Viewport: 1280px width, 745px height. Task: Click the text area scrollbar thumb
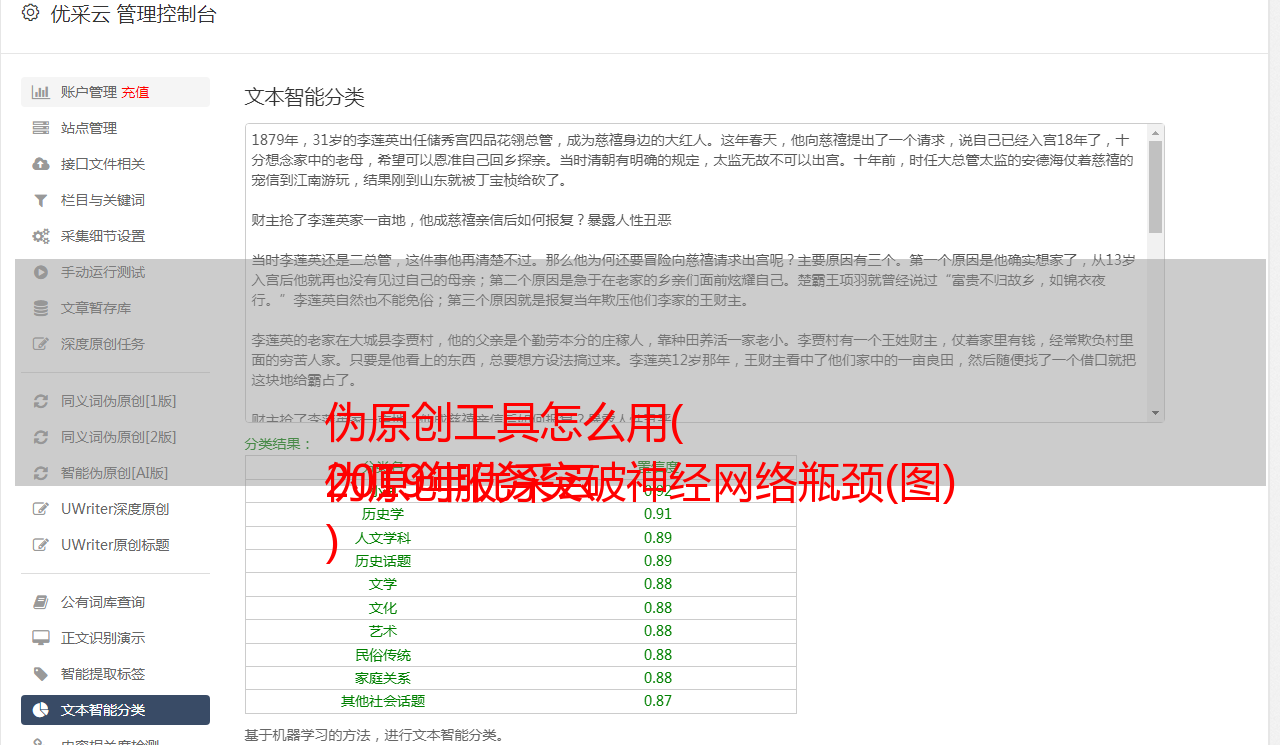click(x=1155, y=187)
